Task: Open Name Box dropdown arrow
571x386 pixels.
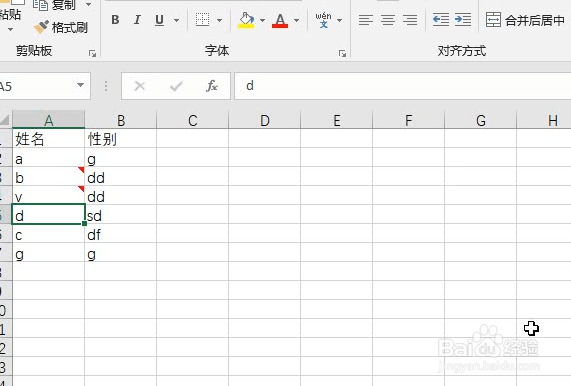Action: tap(80, 86)
